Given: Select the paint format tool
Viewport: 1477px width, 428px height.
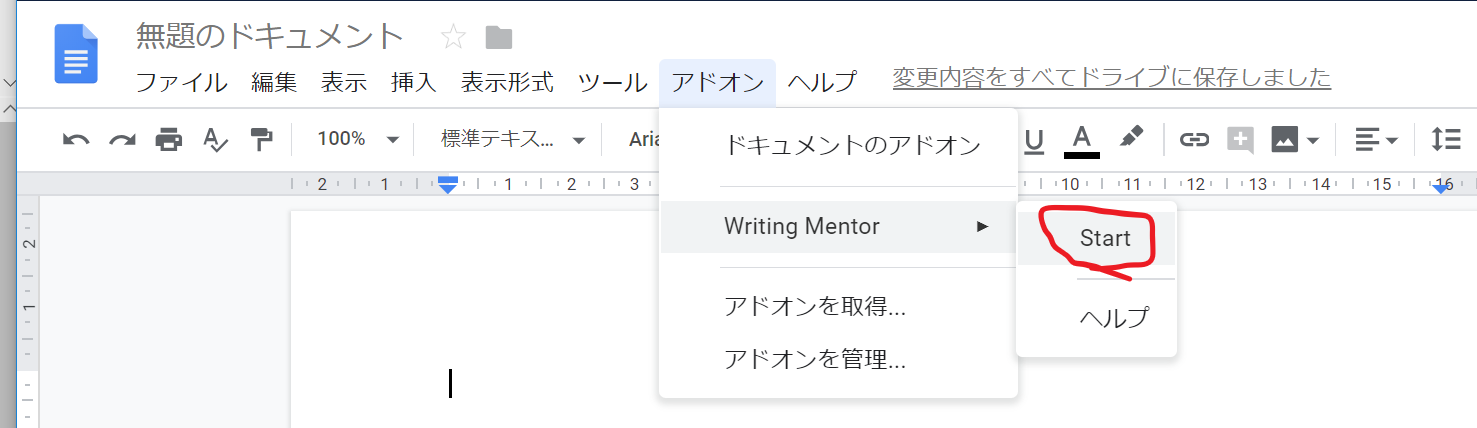Looking at the screenshot, I should click(x=262, y=140).
